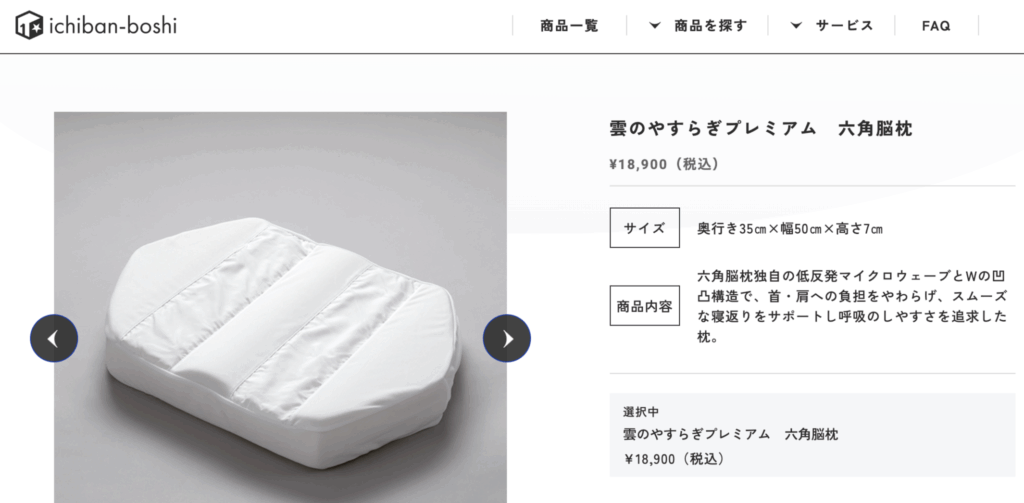Open the FAQ page link
Viewport: 1024px width, 503px height.
(x=936, y=26)
